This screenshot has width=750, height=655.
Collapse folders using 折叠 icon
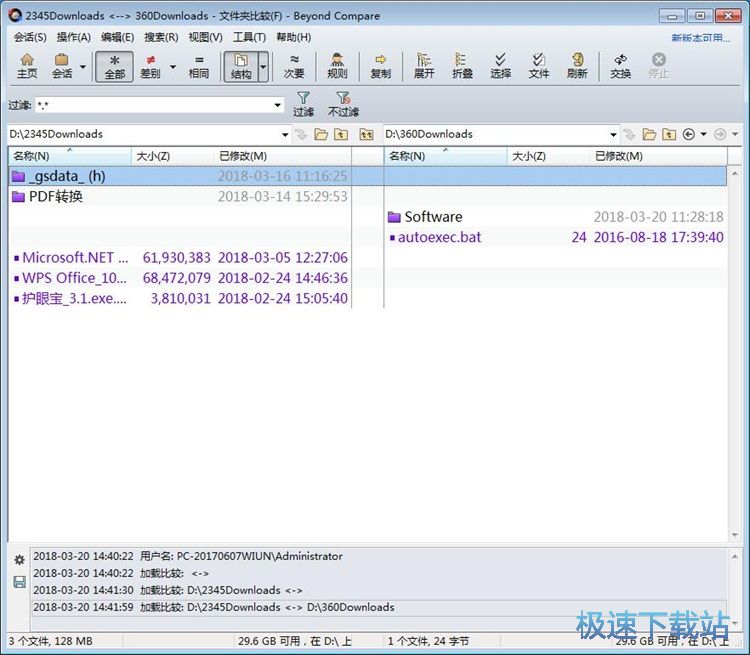coord(462,66)
